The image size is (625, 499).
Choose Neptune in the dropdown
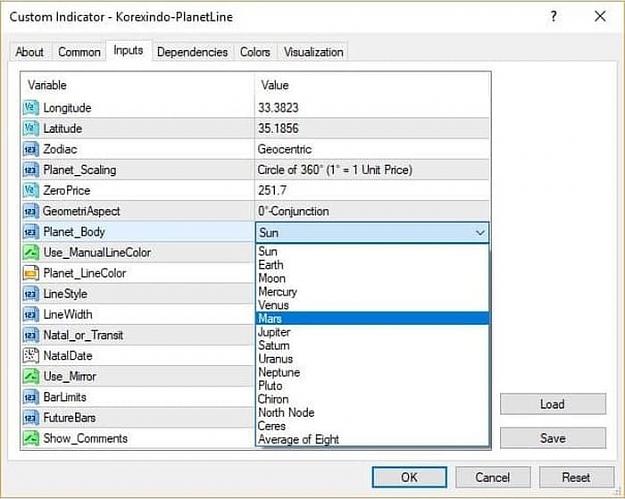click(x=372, y=372)
